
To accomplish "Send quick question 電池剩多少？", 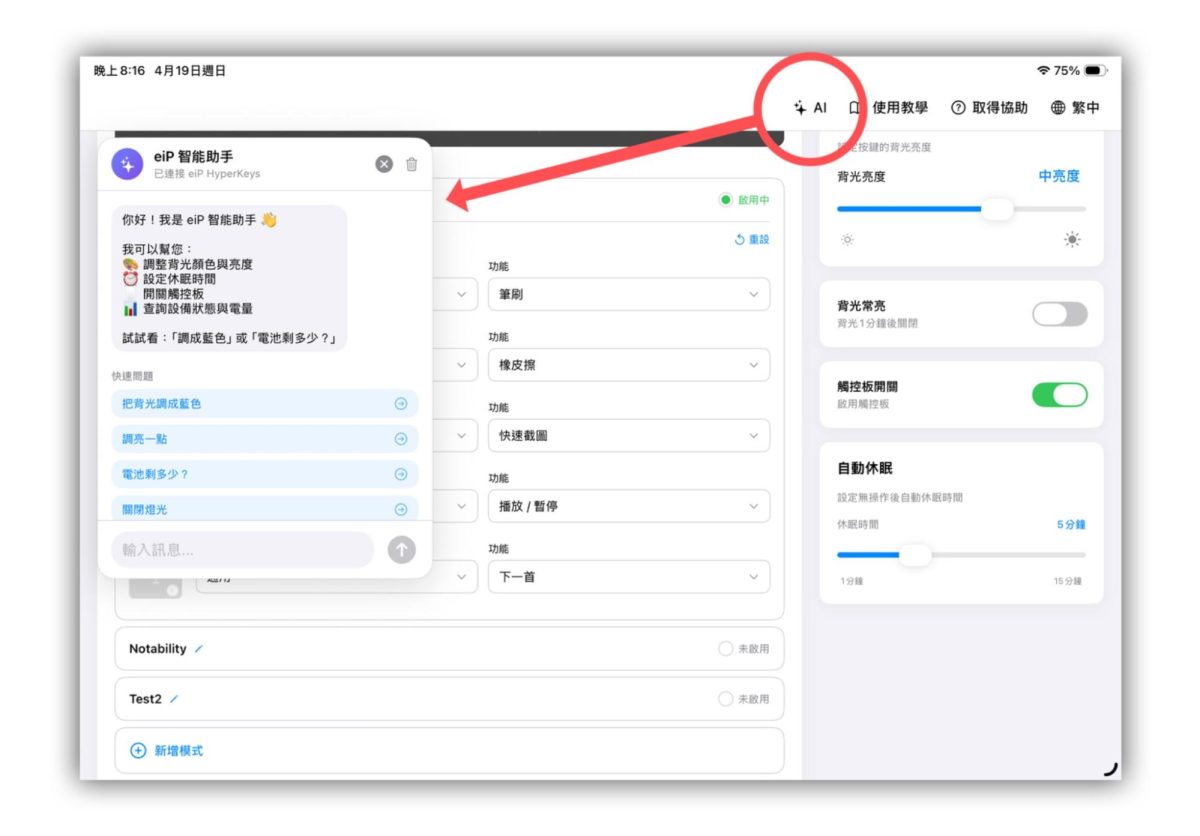I will point(265,474).
